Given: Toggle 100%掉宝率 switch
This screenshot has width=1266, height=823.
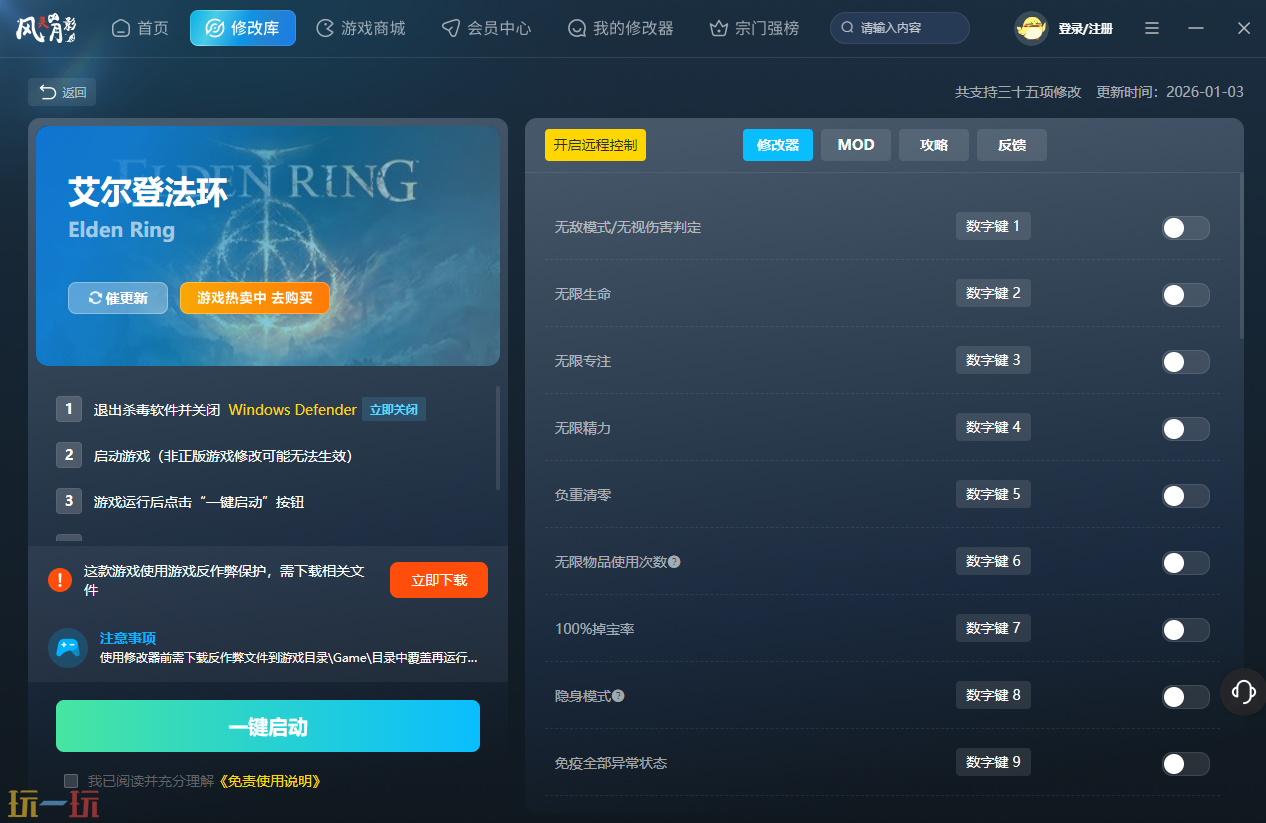Looking at the screenshot, I should [1185, 630].
